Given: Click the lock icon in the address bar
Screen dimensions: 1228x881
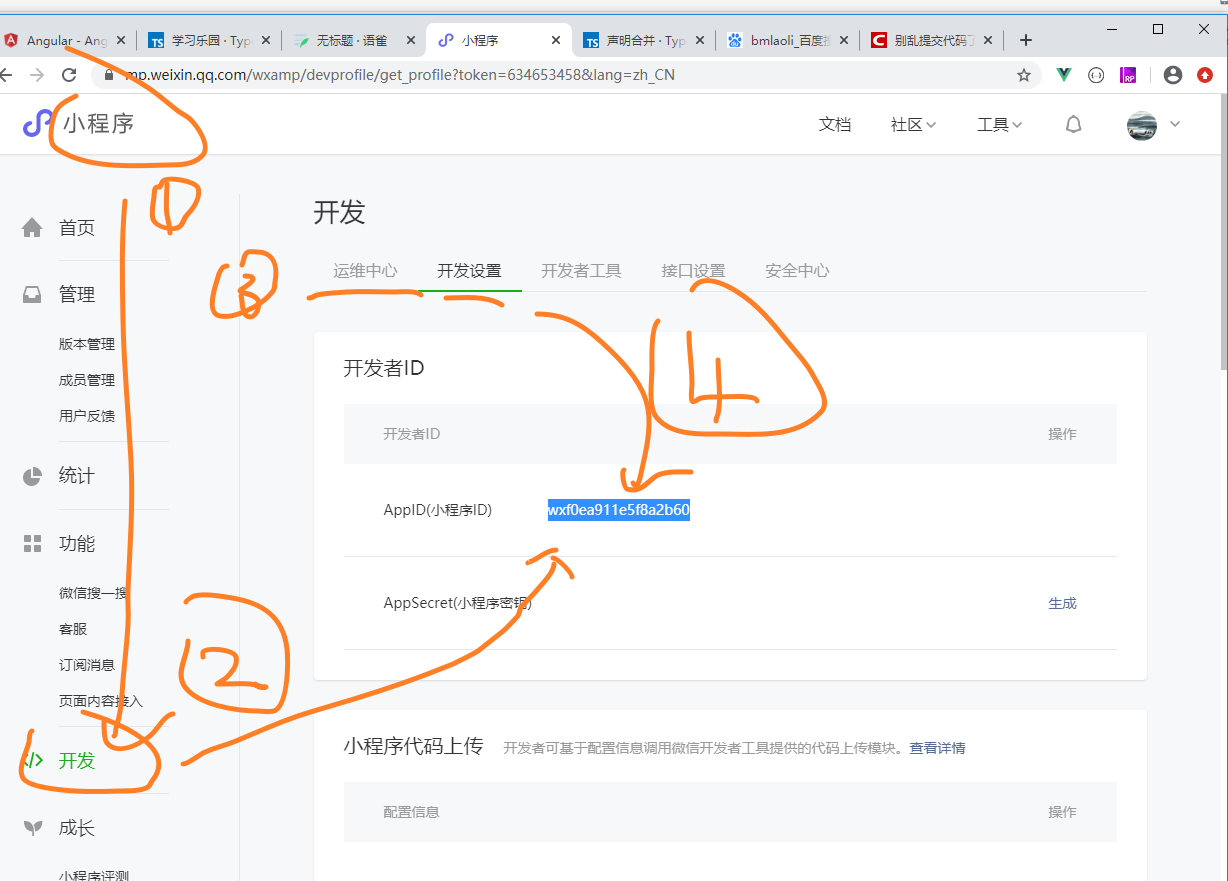Looking at the screenshot, I should click(108, 75).
